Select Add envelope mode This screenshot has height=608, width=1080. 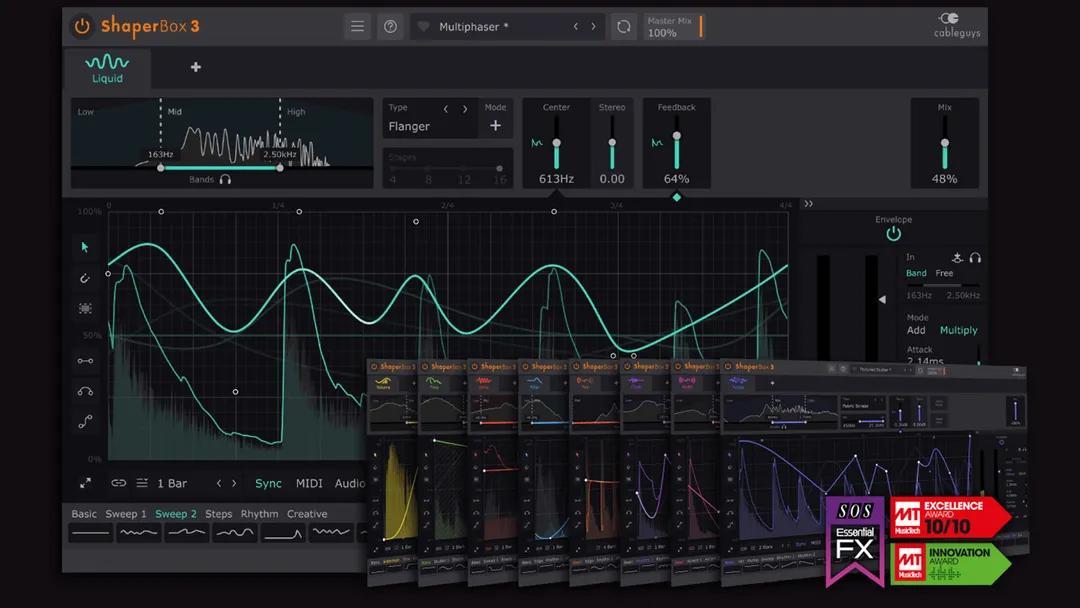(x=916, y=331)
